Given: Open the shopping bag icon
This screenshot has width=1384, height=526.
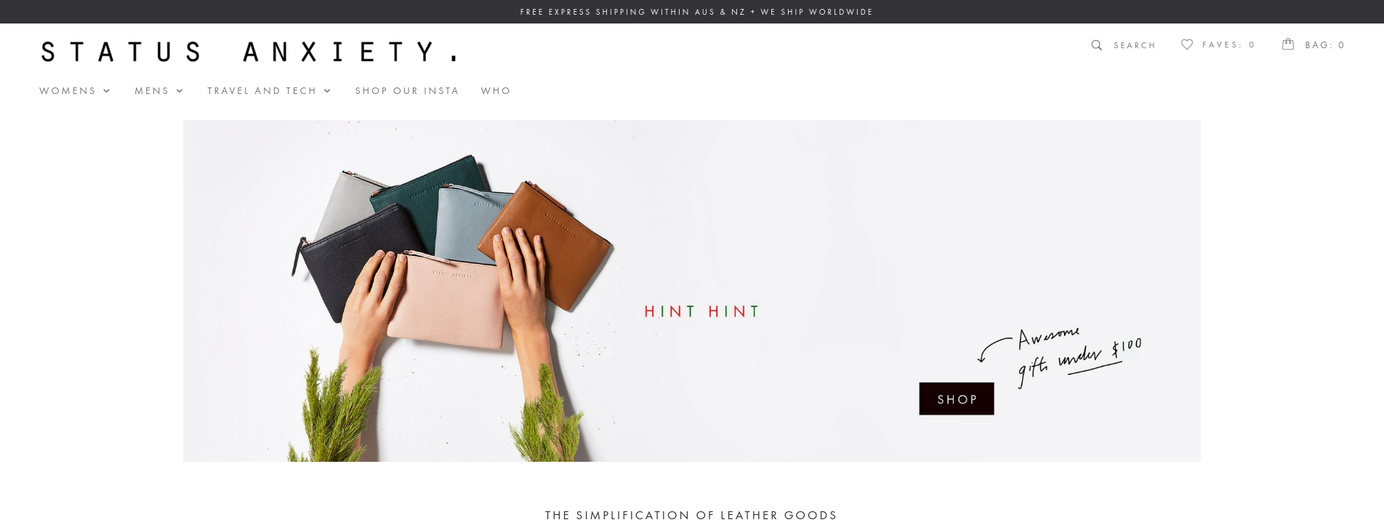Looking at the screenshot, I should coord(1288,44).
